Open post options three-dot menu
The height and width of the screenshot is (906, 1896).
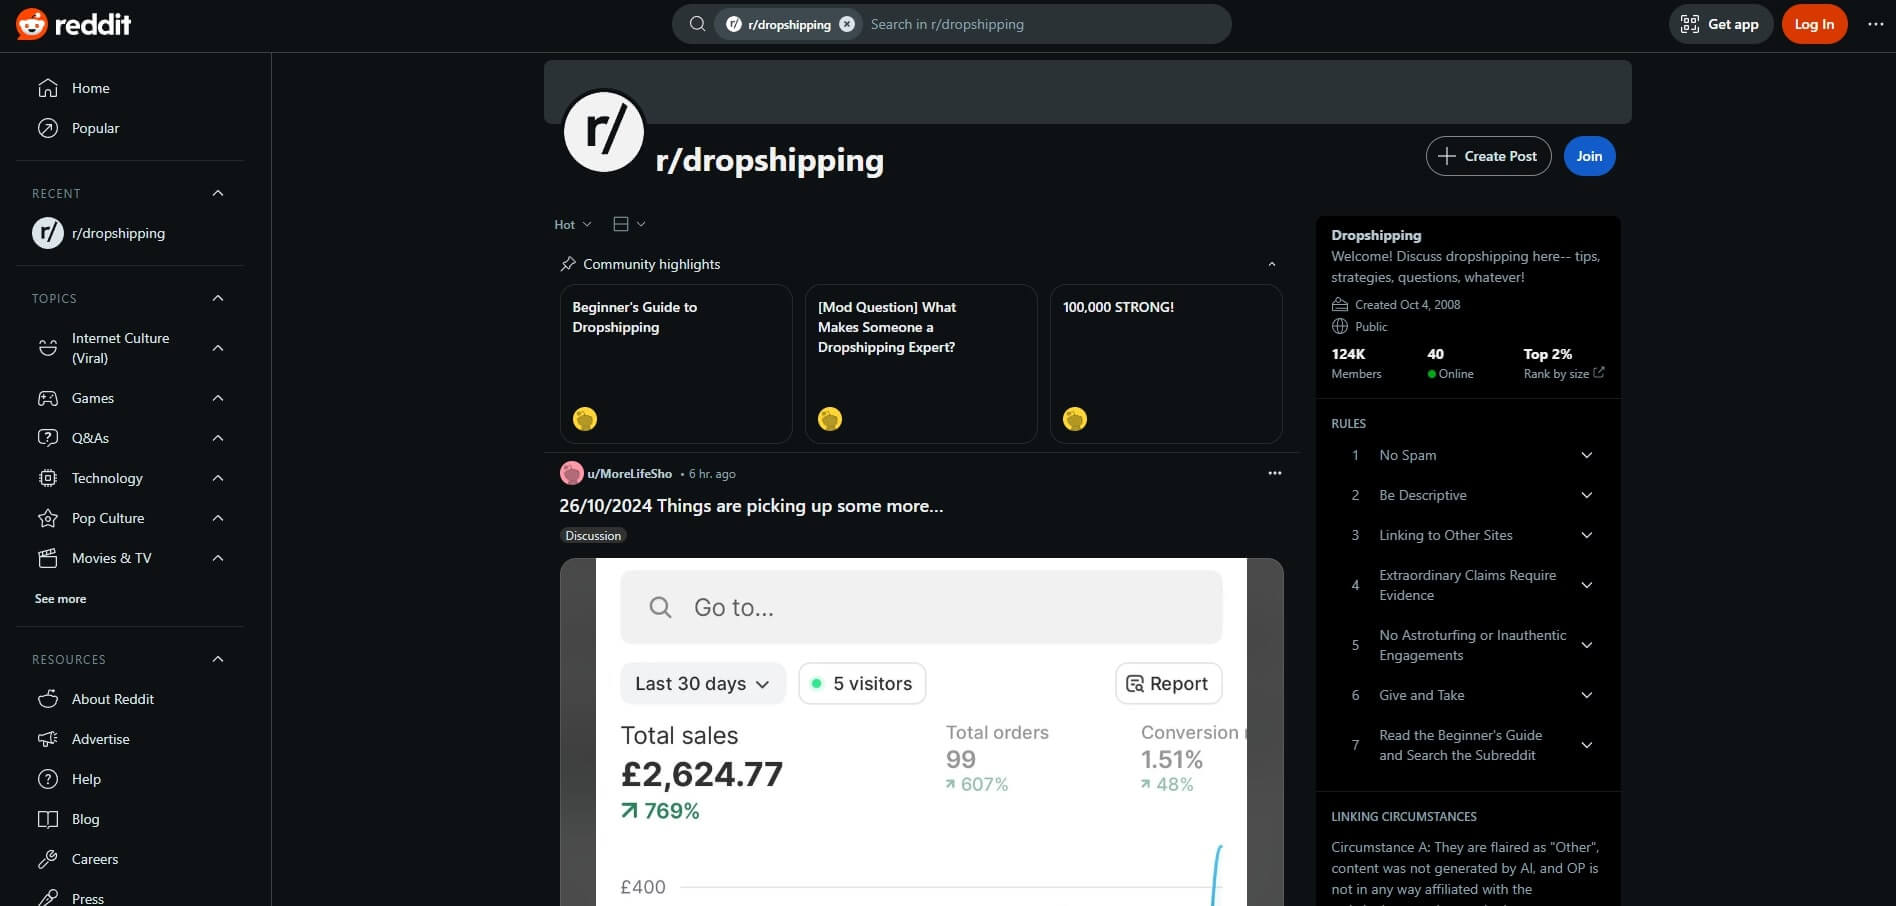(1274, 473)
